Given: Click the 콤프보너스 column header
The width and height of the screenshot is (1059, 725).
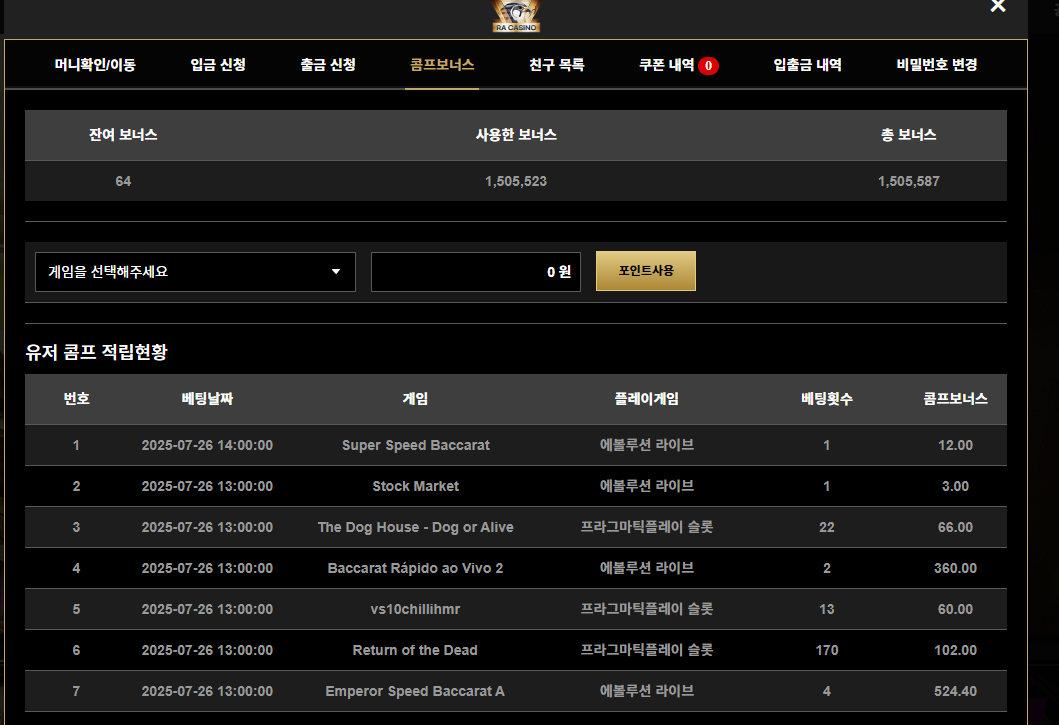Looking at the screenshot, I should (955, 399).
